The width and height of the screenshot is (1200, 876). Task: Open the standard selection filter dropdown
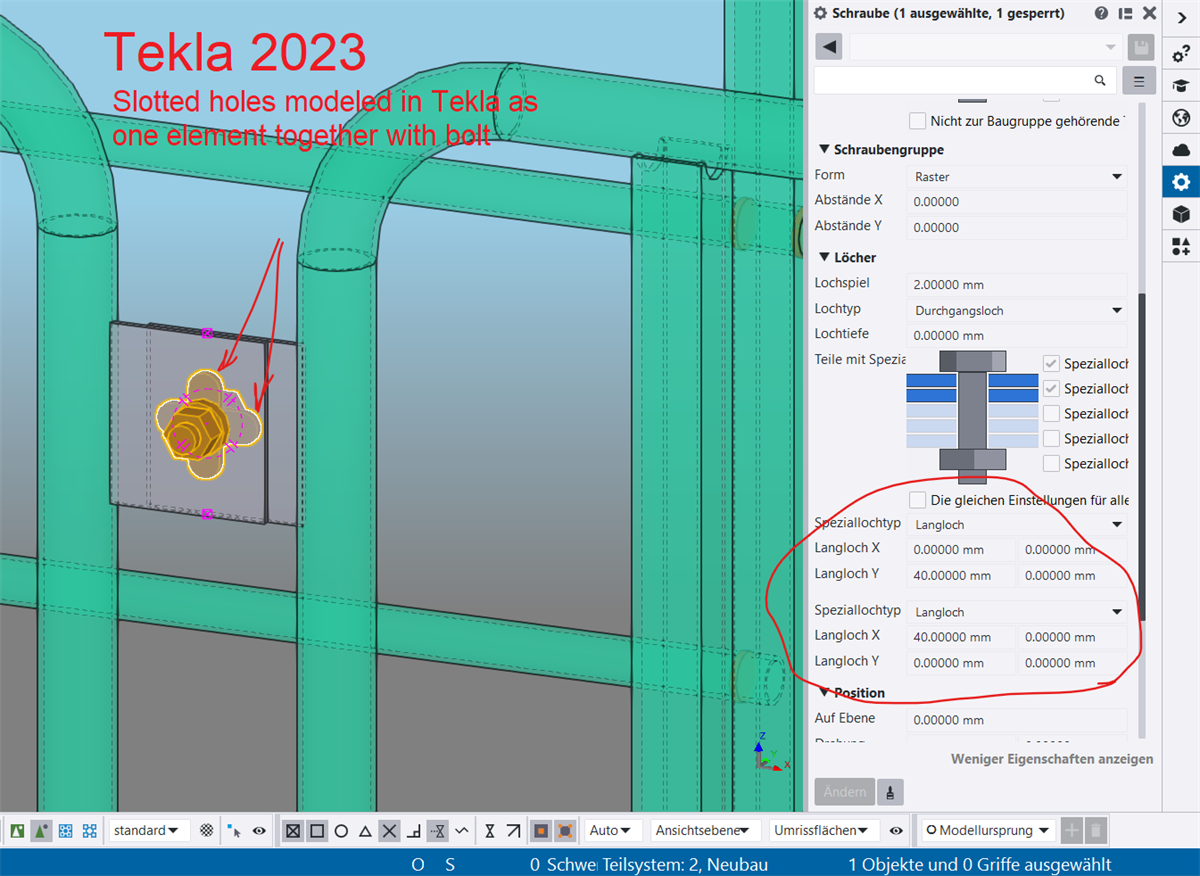pyautogui.click(x=150, y=830)
